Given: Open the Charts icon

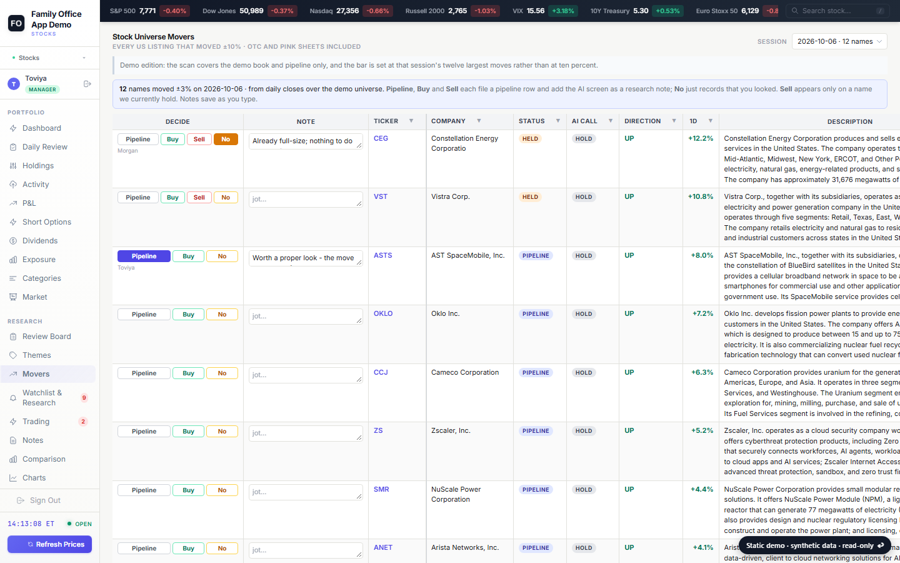Looking at the screenshot, I should click(13, 477).
